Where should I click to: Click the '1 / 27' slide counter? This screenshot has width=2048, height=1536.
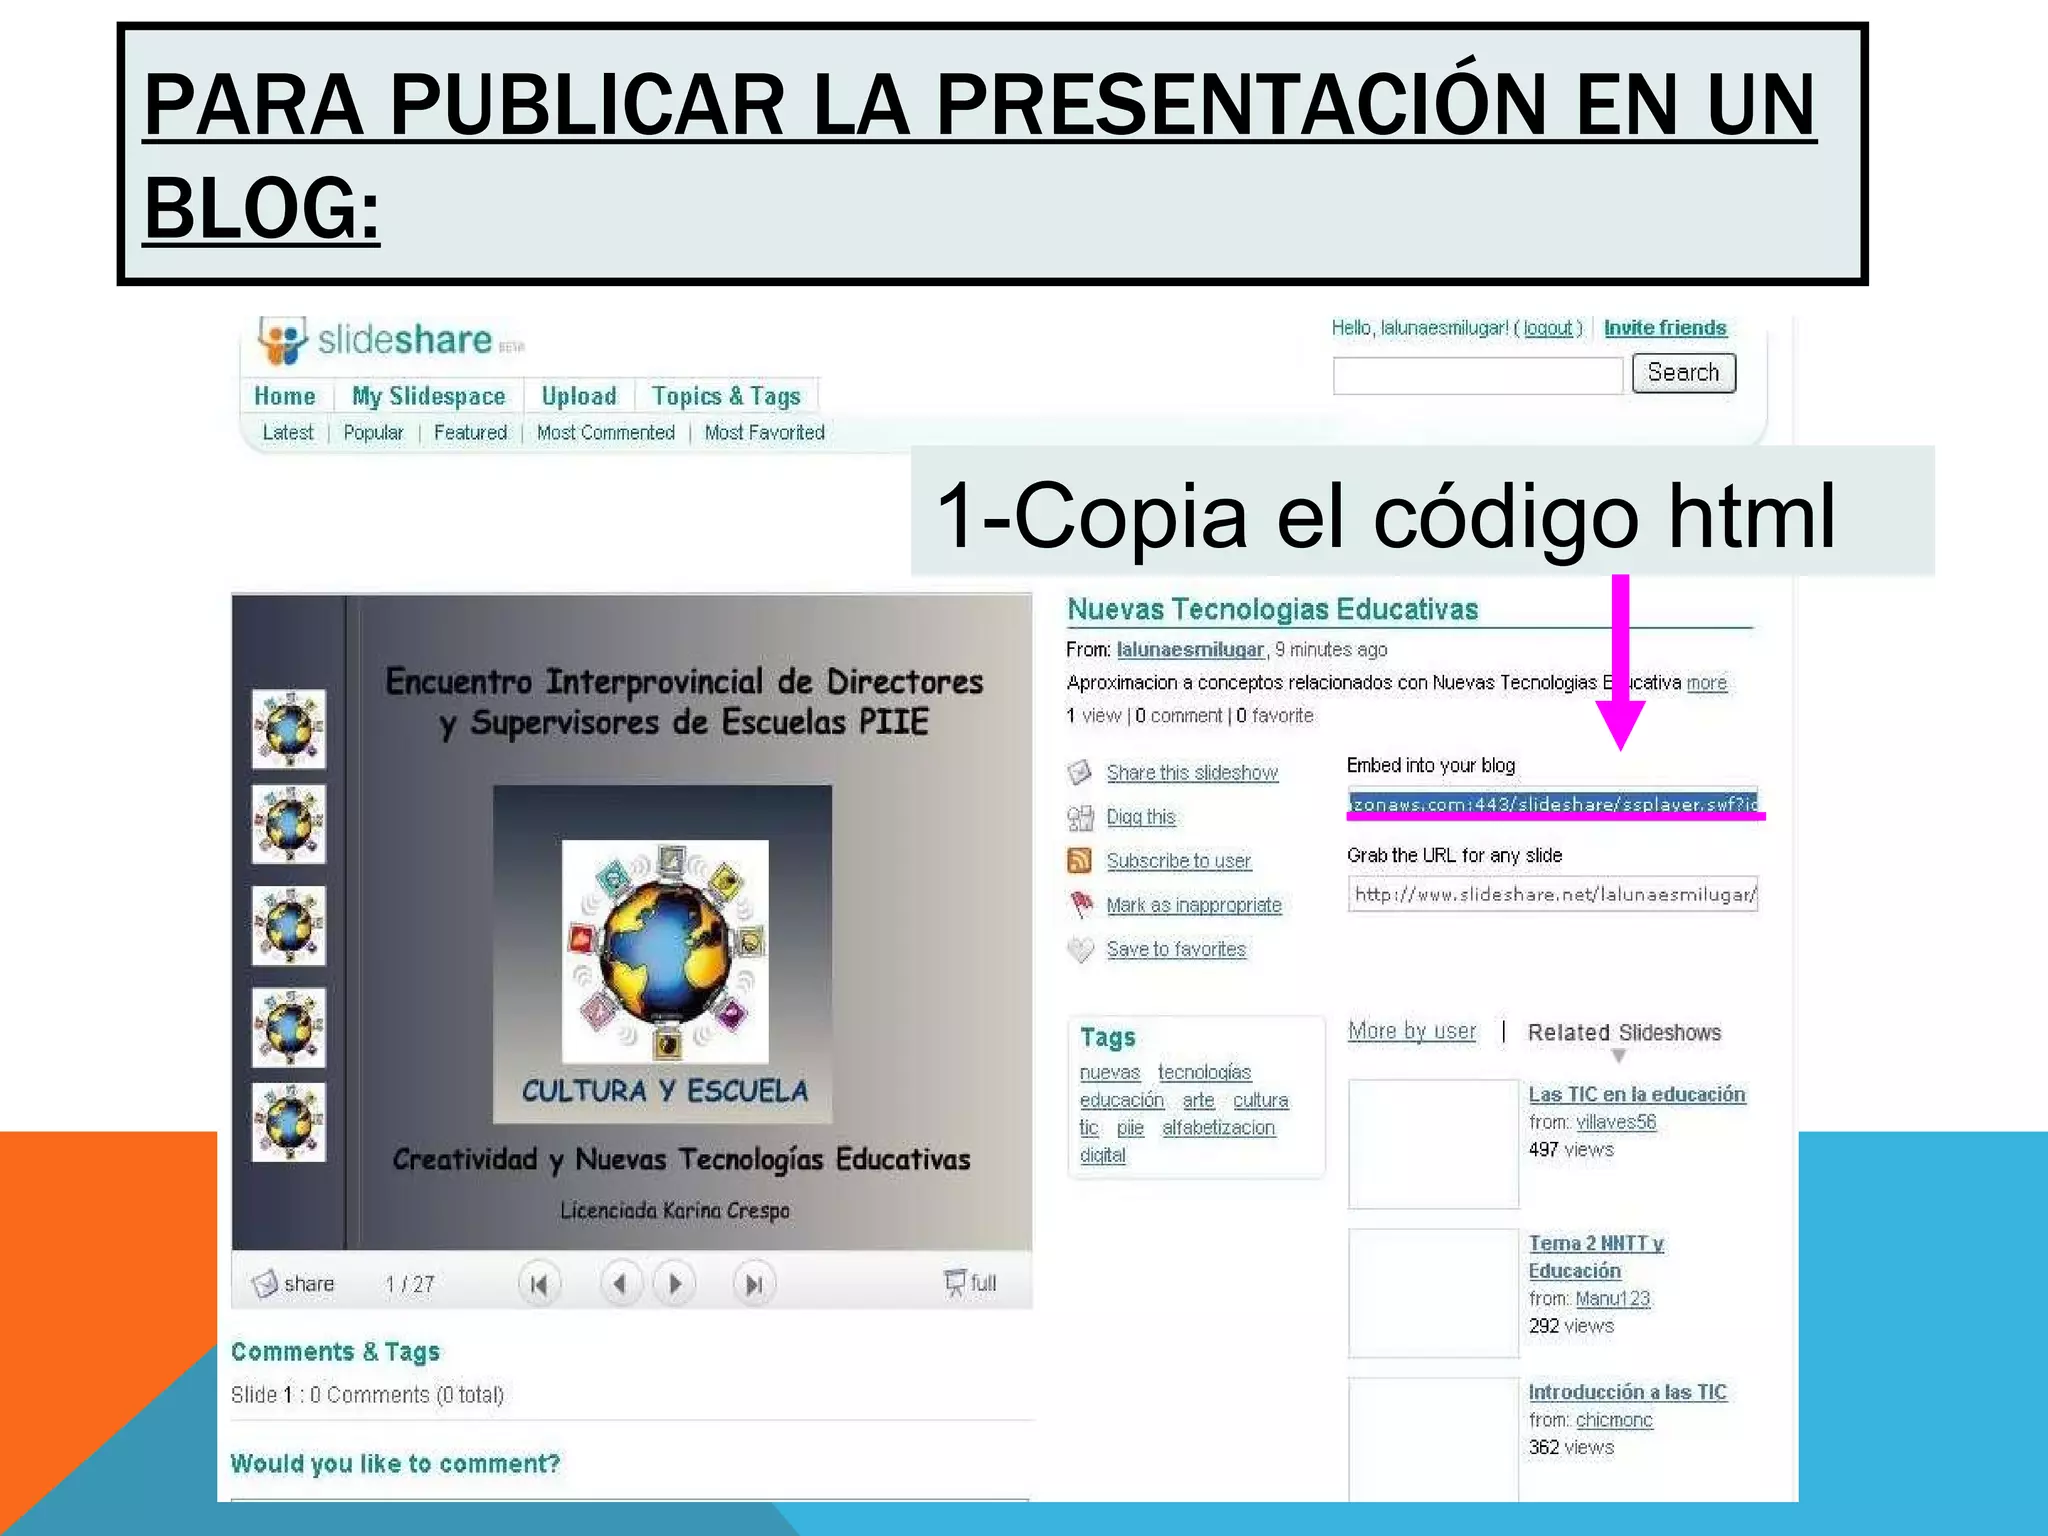click(410, 1284)
